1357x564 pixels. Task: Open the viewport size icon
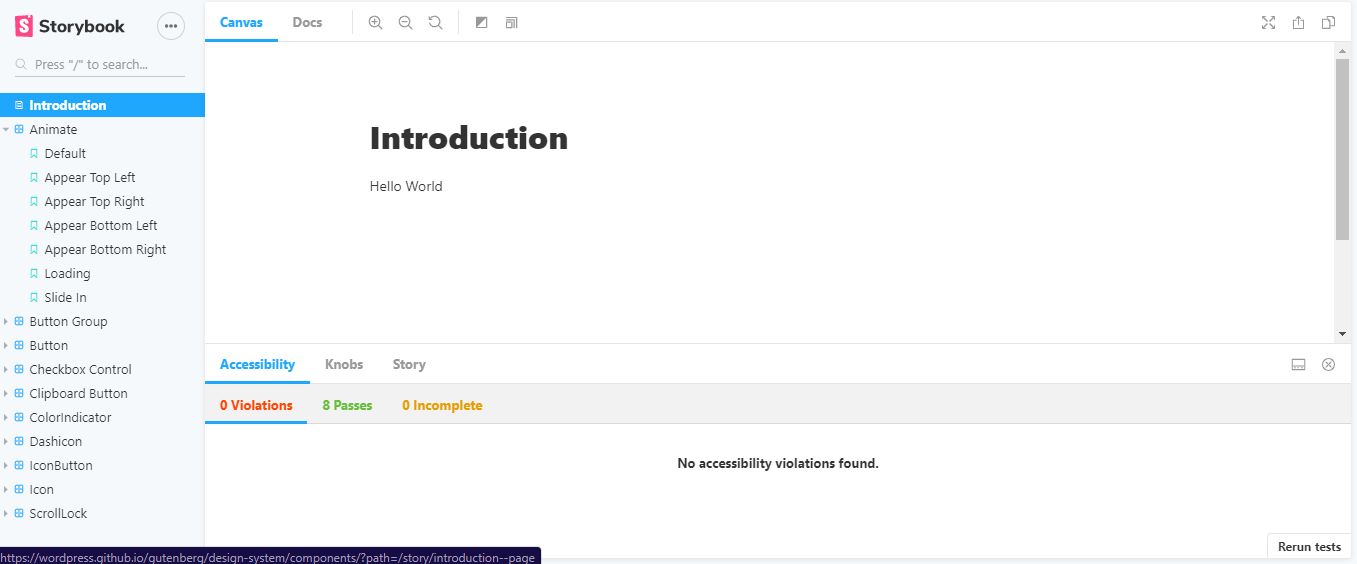[x=511, y=22]
